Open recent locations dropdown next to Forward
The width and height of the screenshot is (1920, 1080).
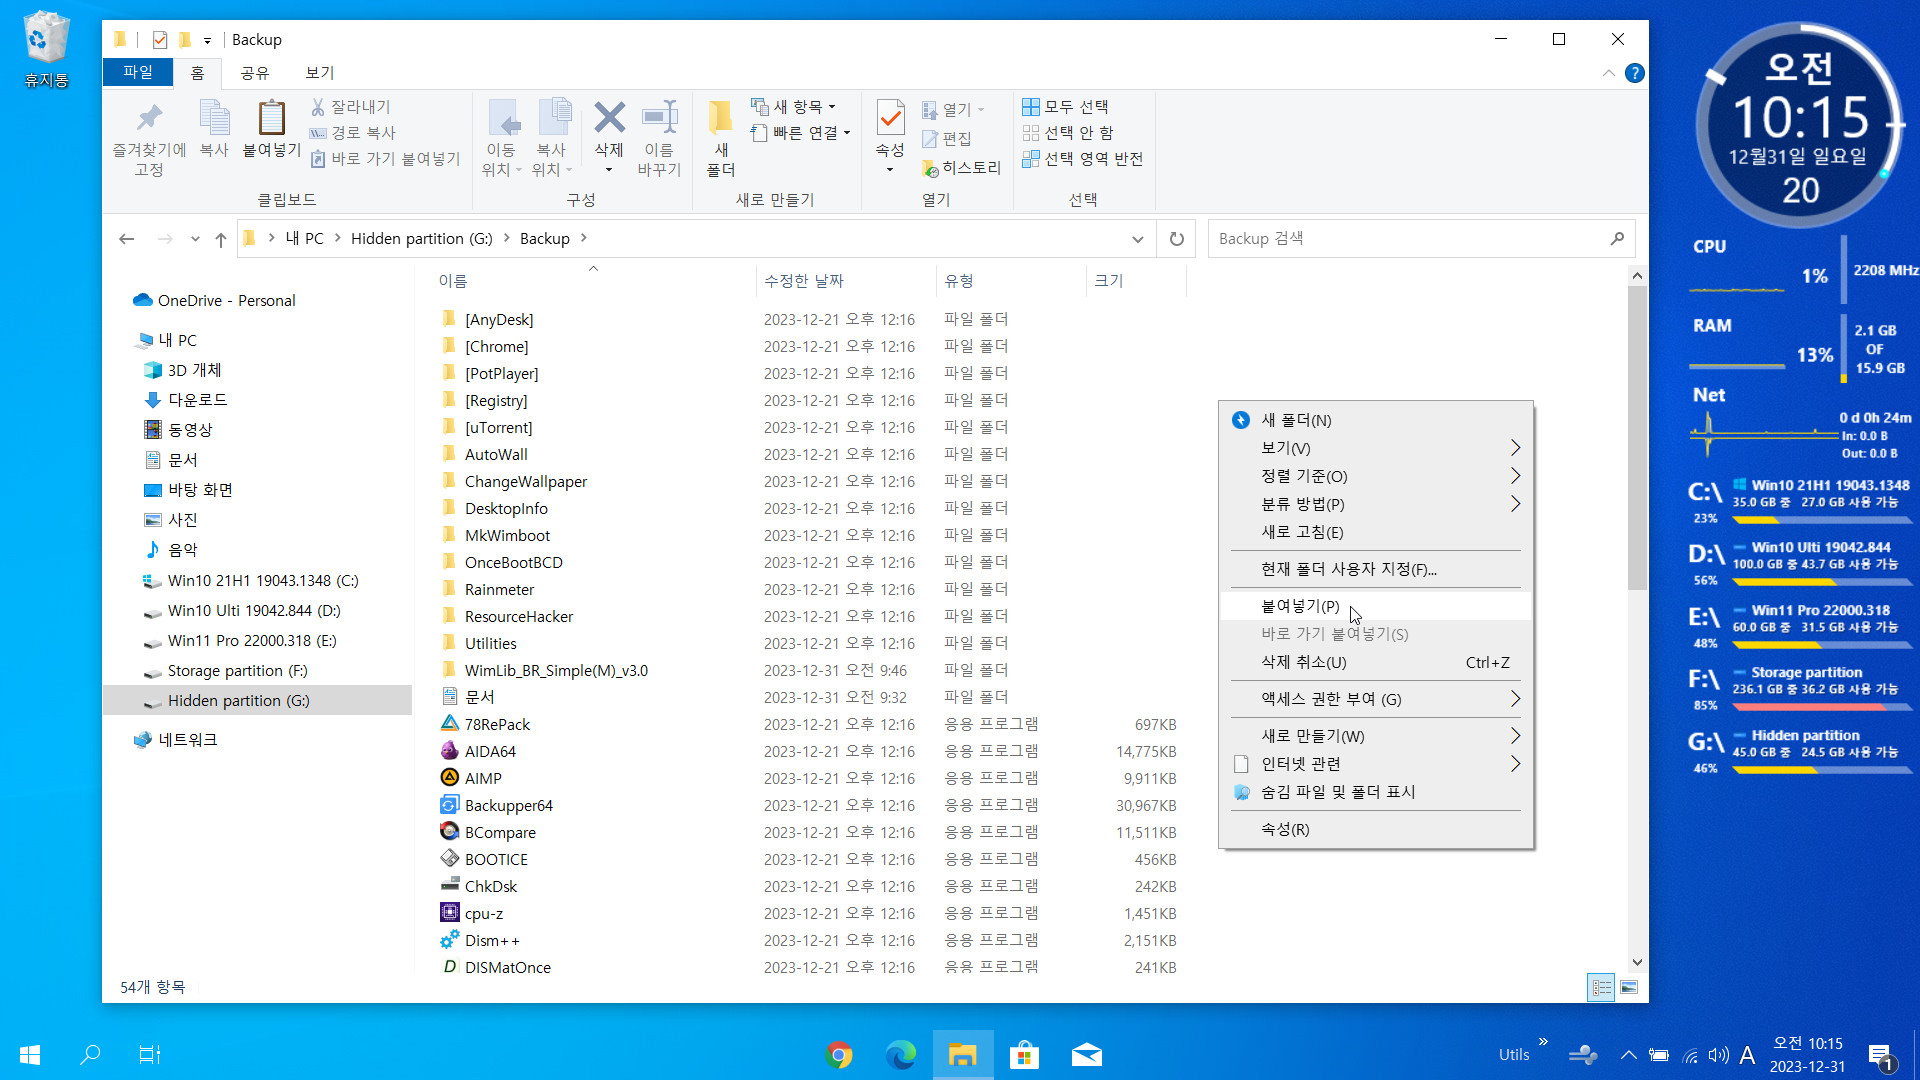pos(195,239)
